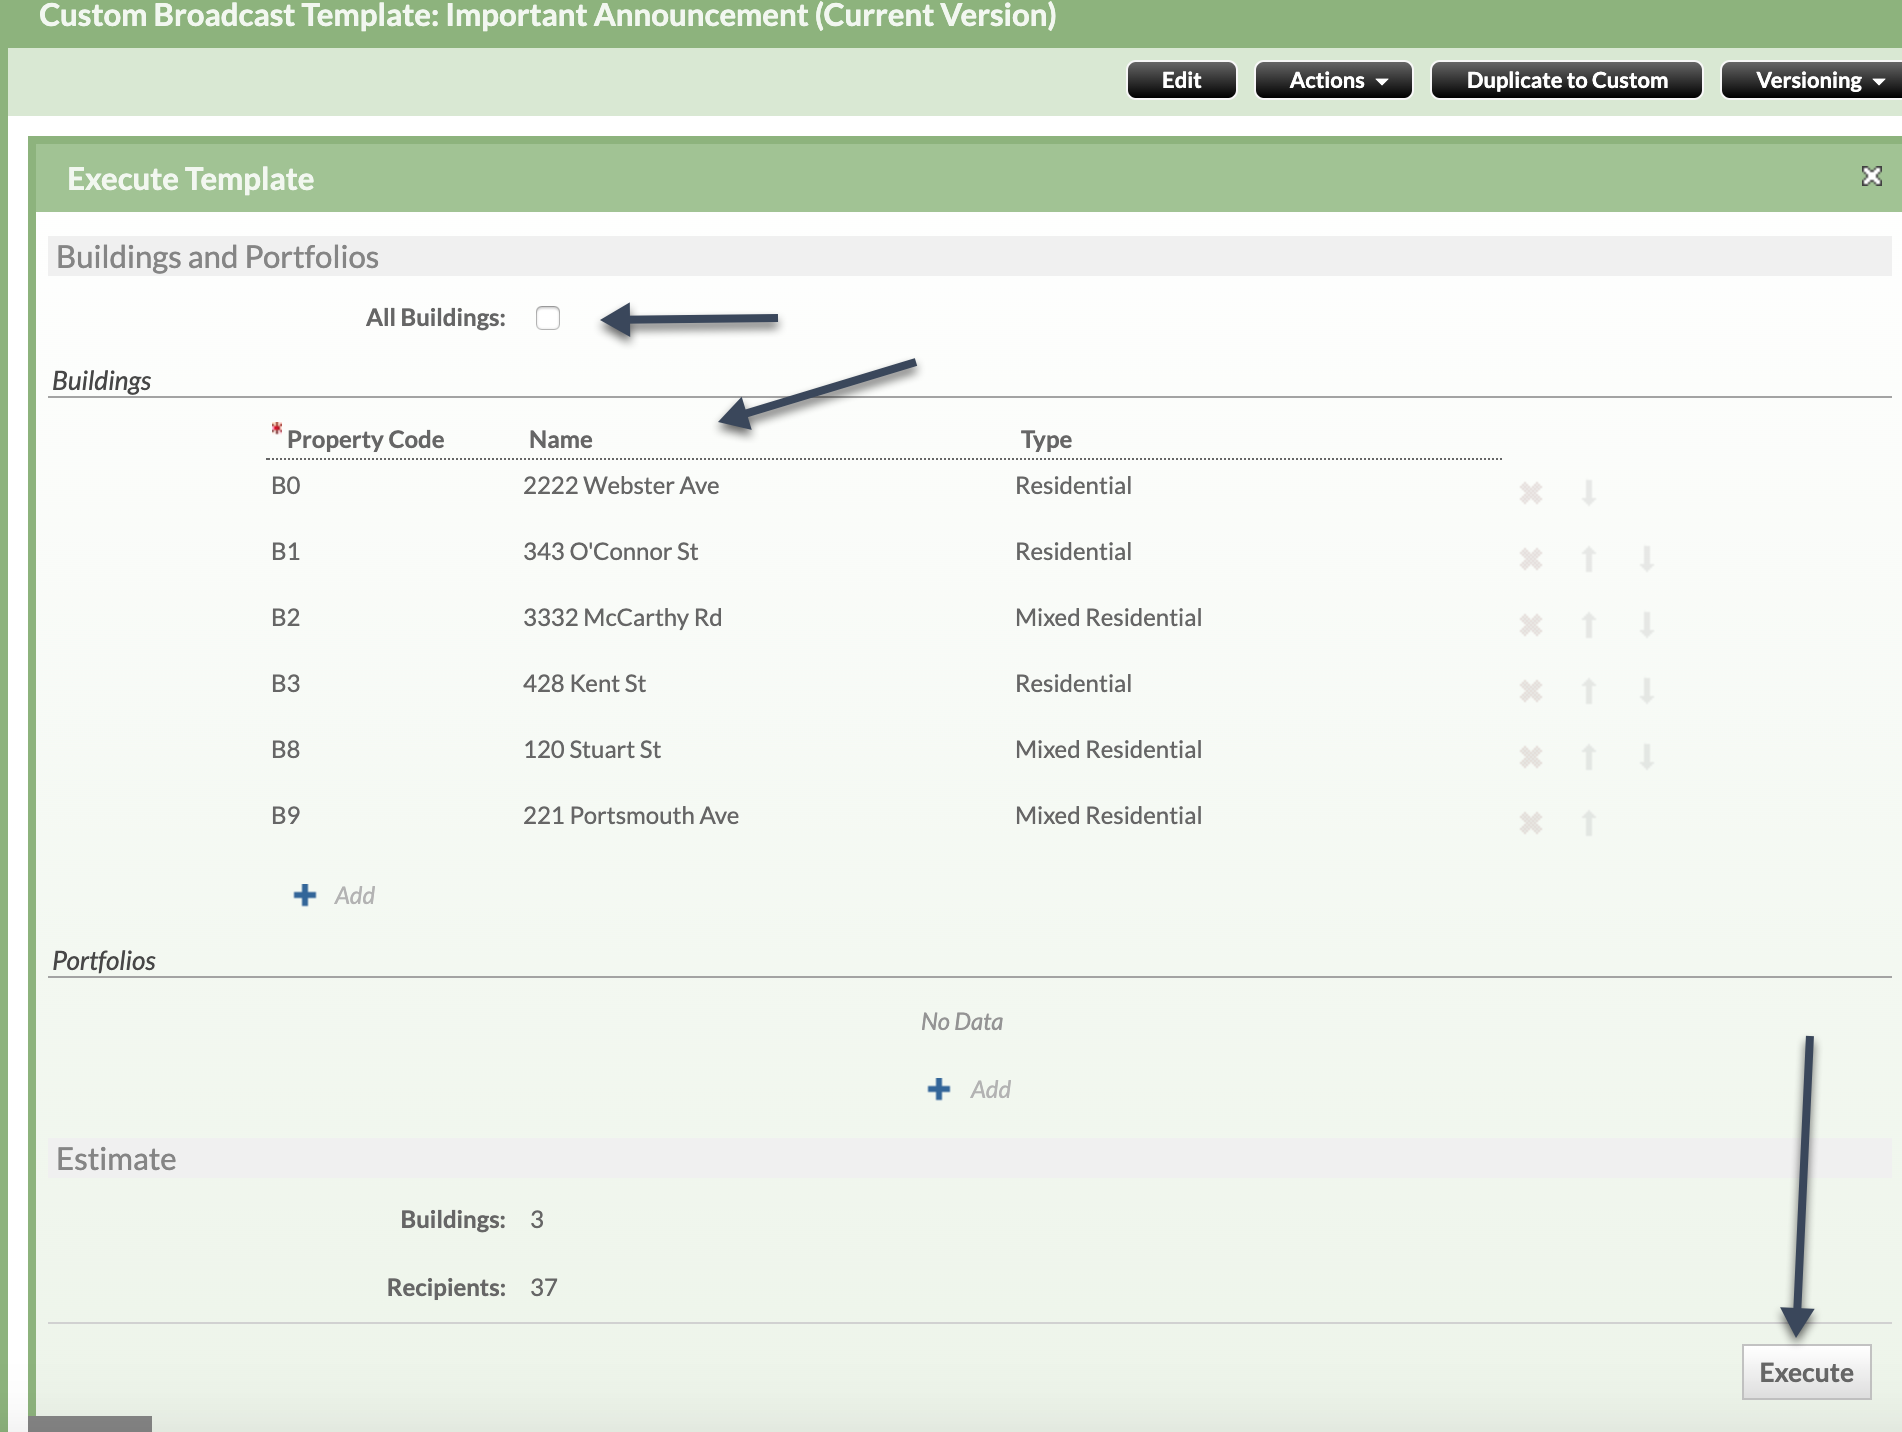Viewport: 1902px width, 1432px height.
Task: Remove B9 221 Portsmouth Ave row
Action: point(1530,822)
